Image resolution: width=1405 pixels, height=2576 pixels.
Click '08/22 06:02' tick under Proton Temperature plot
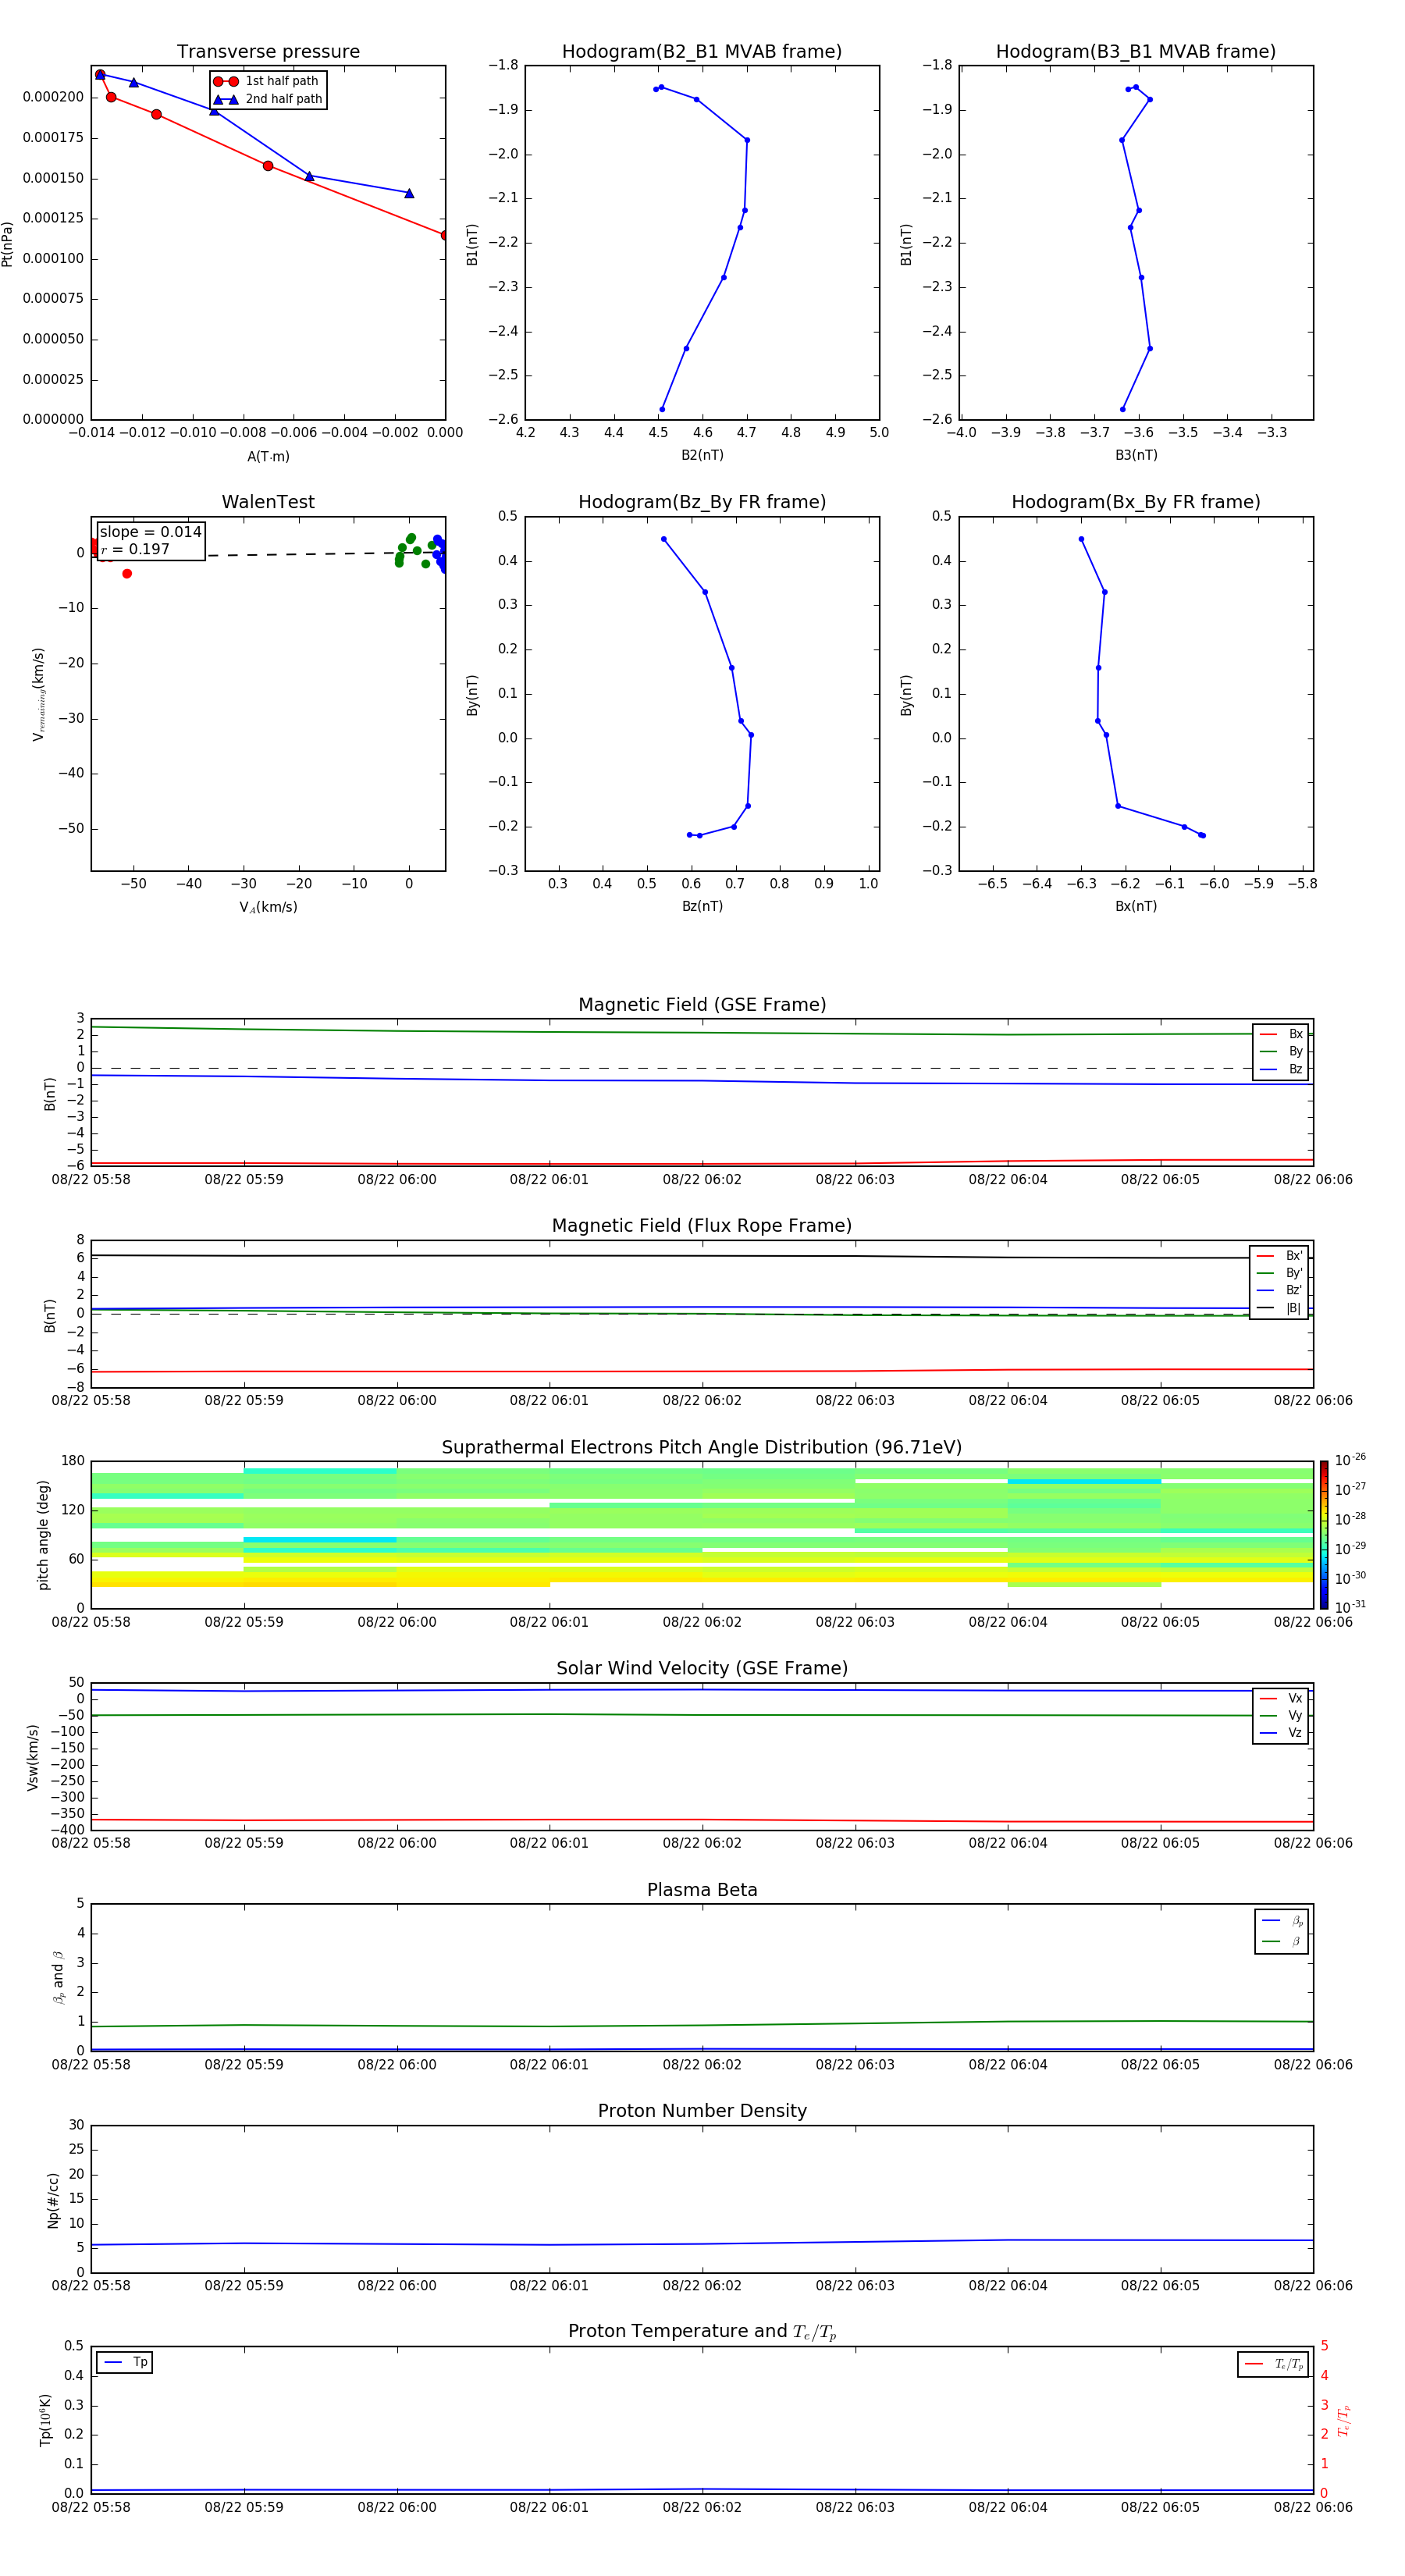point(702,2507)
